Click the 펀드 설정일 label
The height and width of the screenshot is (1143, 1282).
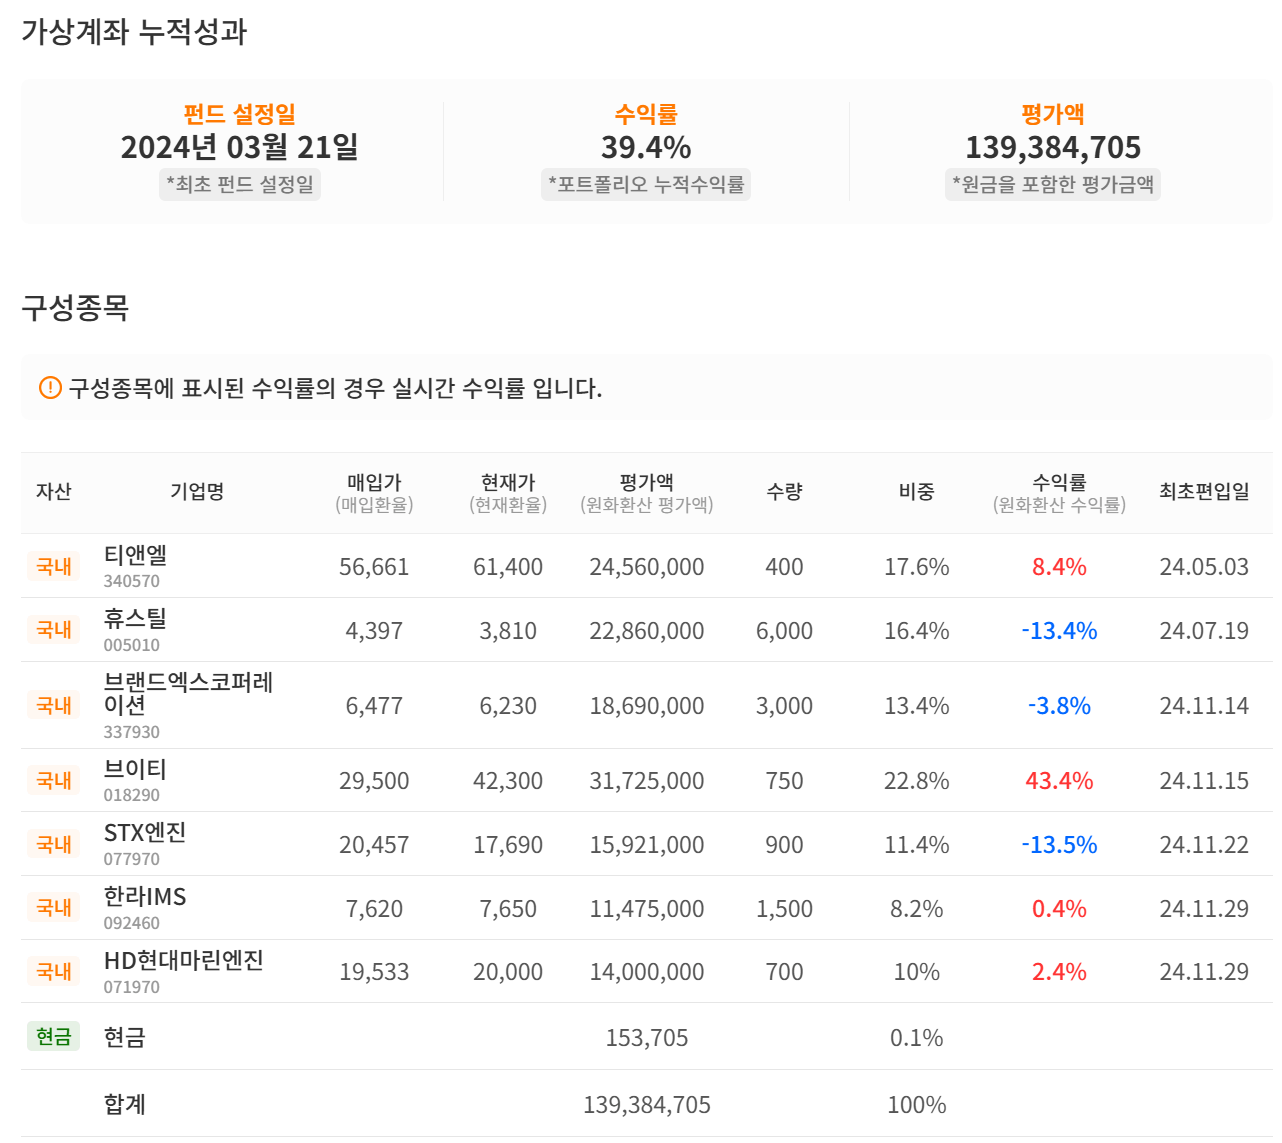(240, 114)
